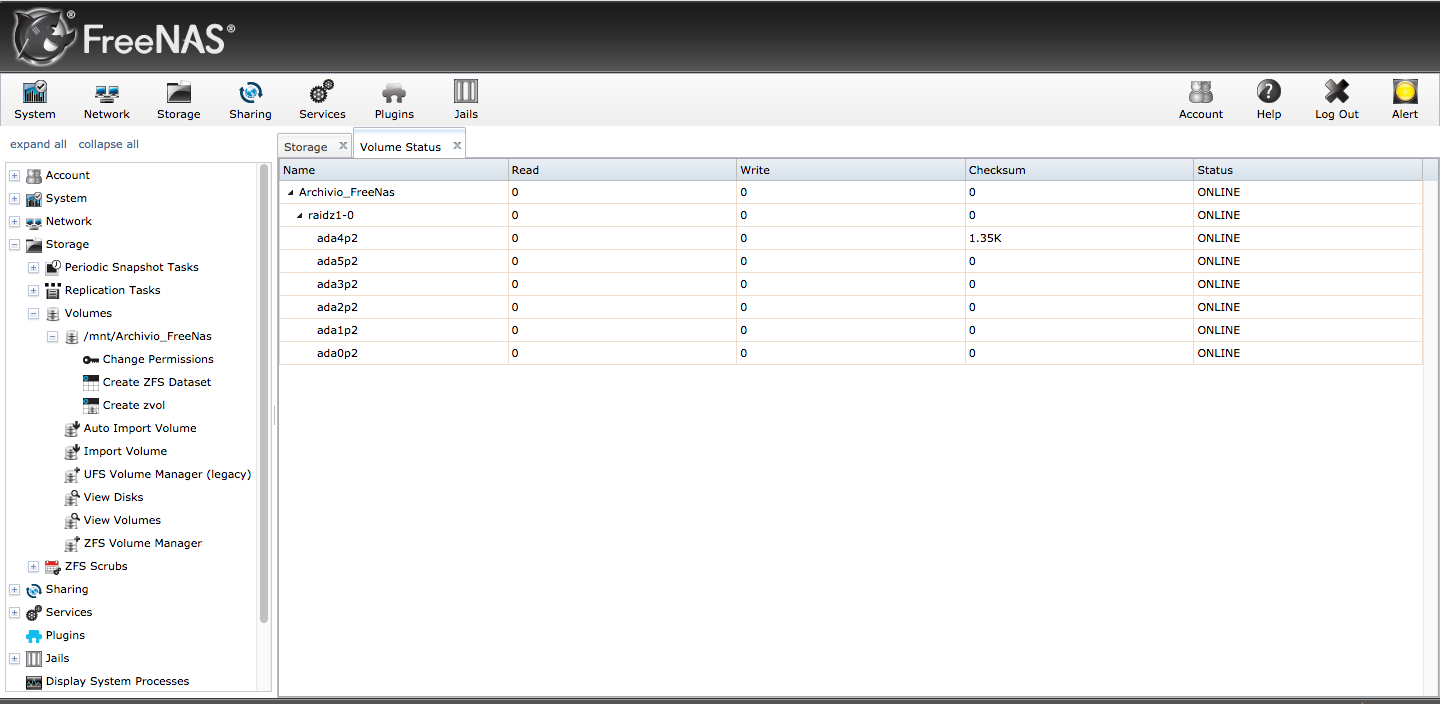The height and width of the screenshot is (704, 1440).
Task: Select the ada0p2 disk row
Action: [850, 353]
